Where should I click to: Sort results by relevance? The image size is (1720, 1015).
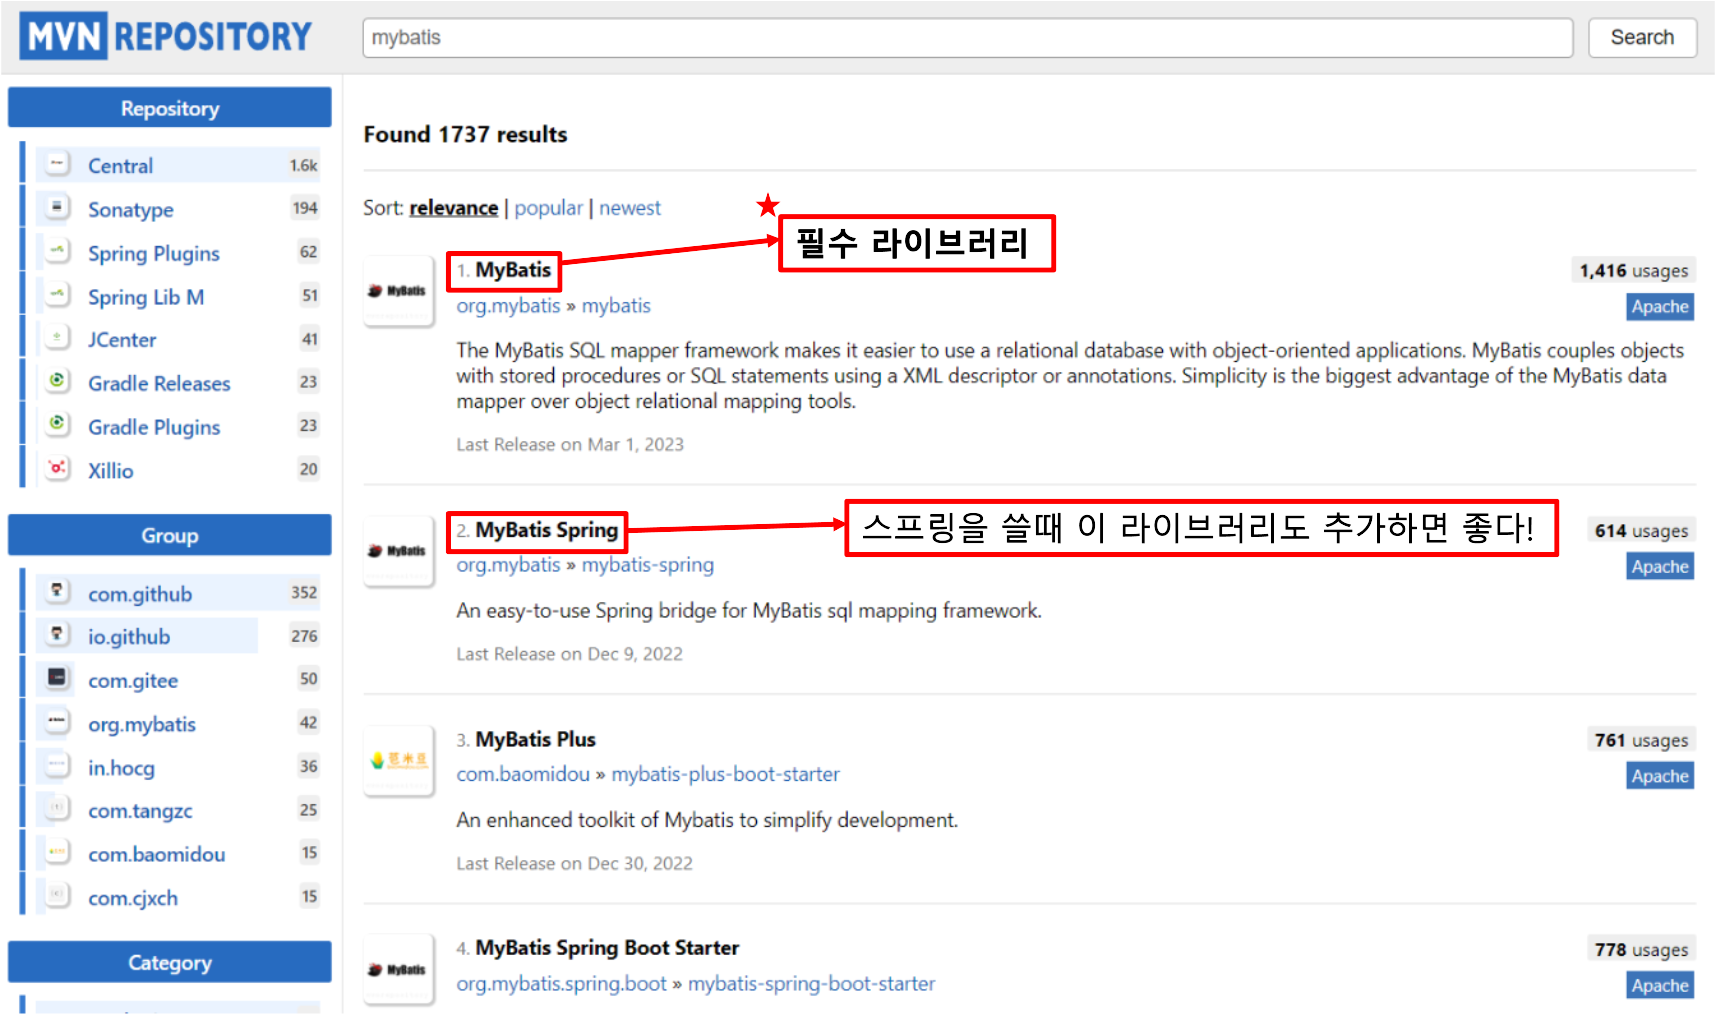tap(453, 208)
